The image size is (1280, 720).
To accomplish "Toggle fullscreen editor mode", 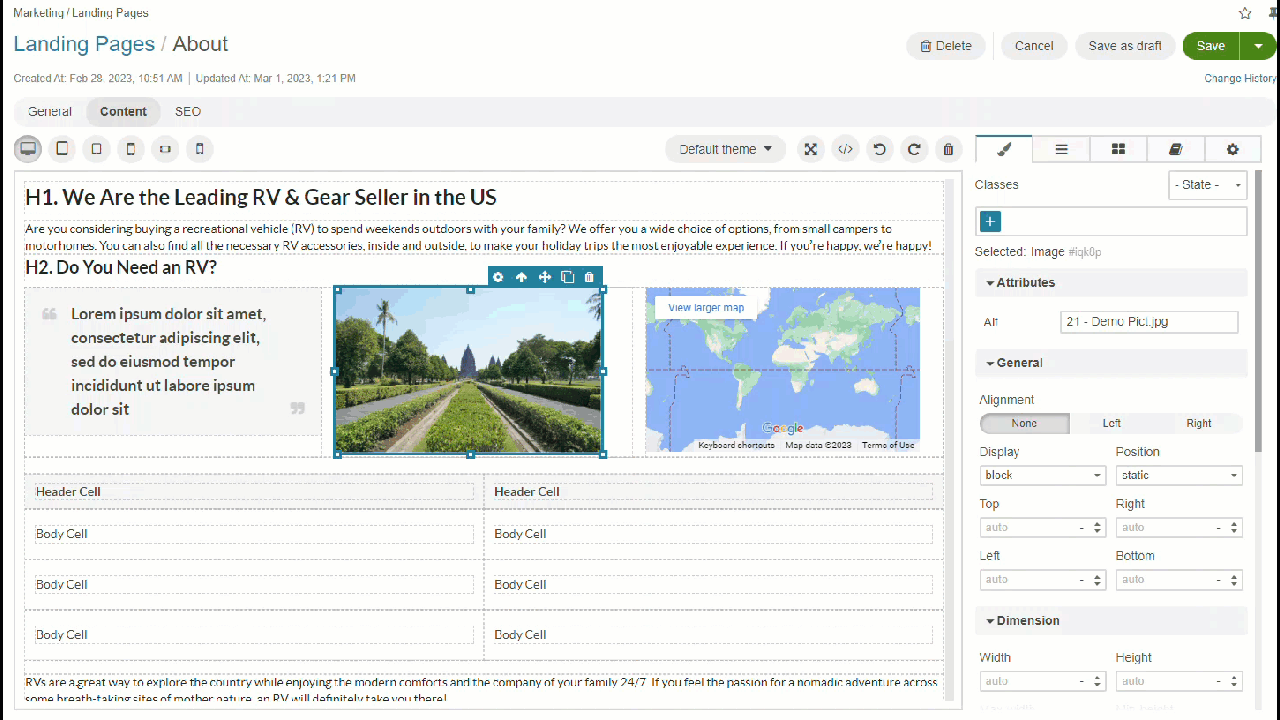I will [811, 149].
